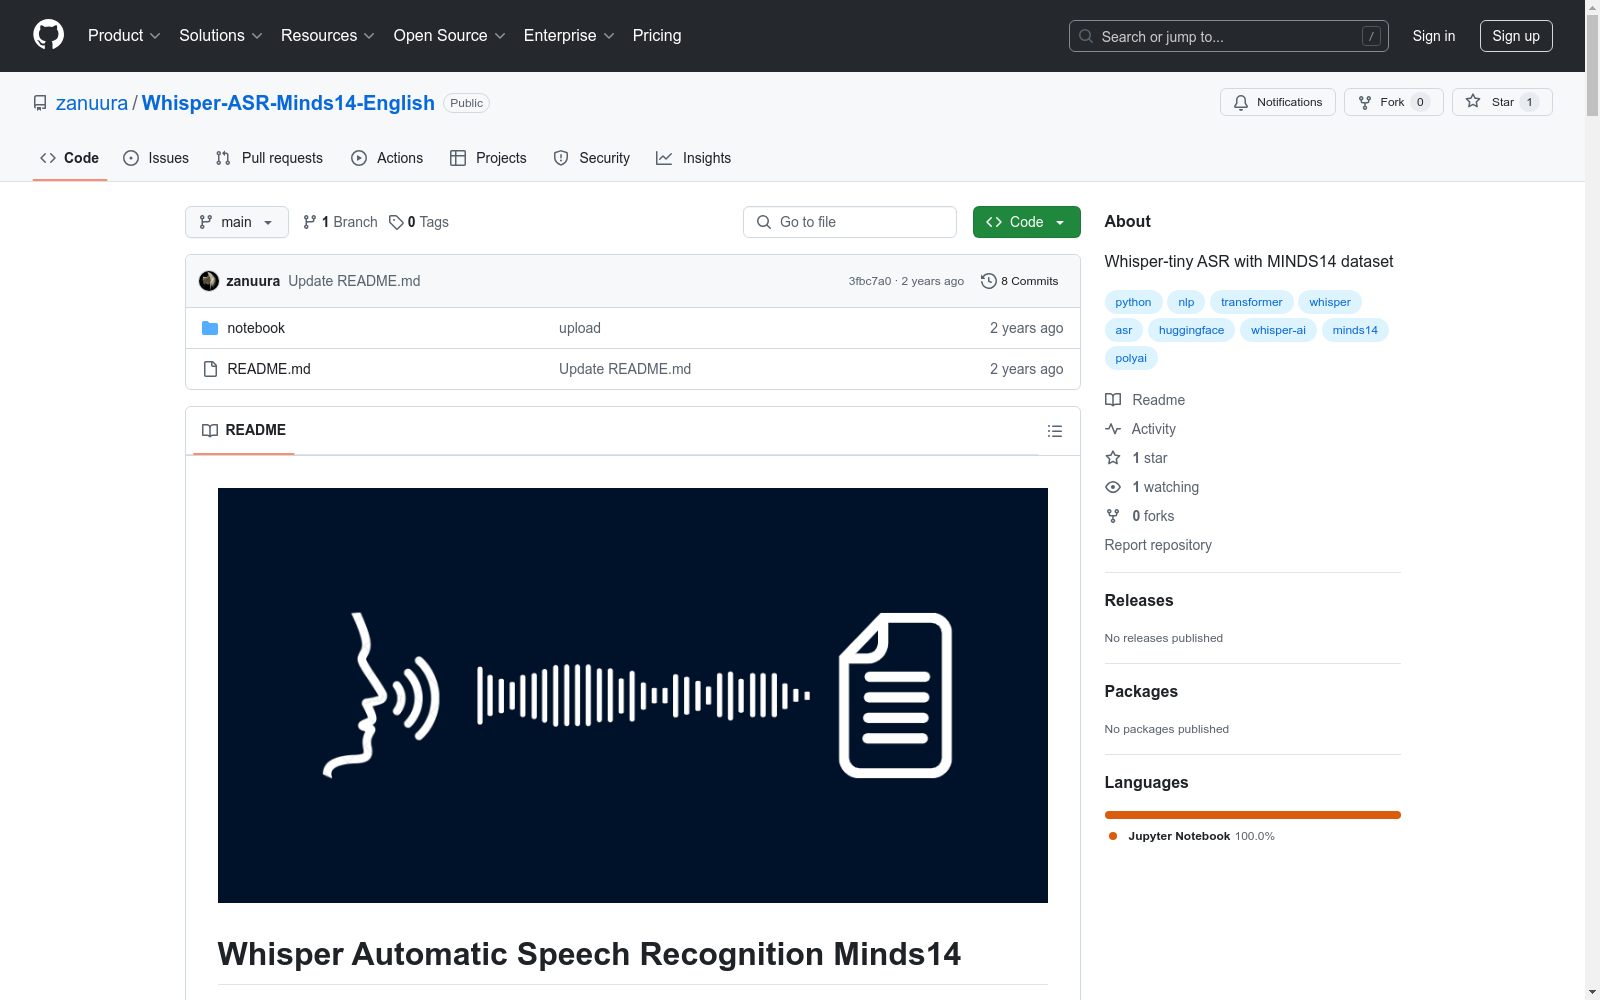
Task: Switch to the Code tab
Action: pos(70,158)
